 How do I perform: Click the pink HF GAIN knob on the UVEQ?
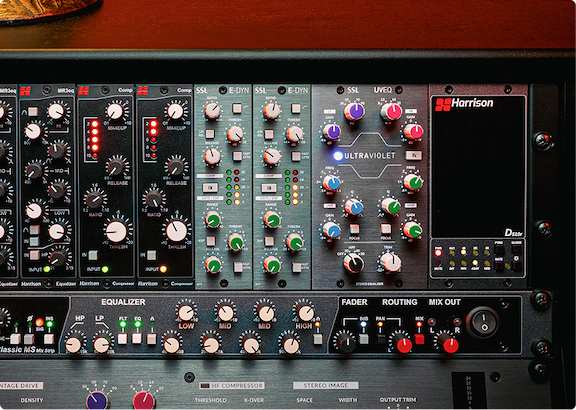[x=414, y=132]
